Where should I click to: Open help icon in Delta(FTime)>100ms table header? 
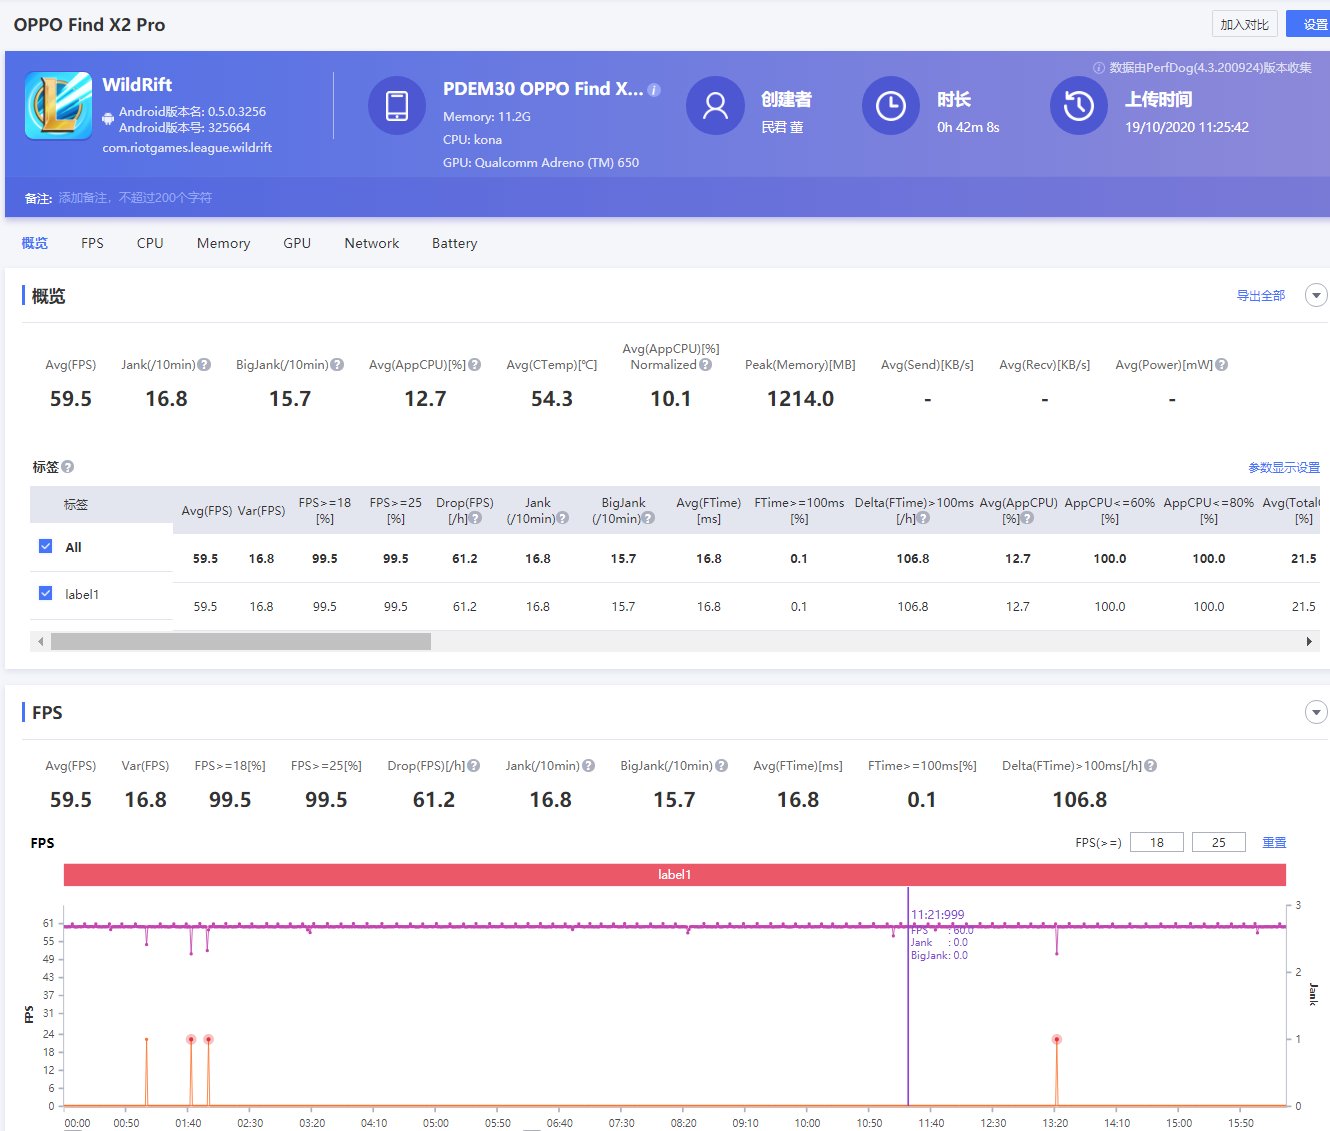(x=924, y=518)
